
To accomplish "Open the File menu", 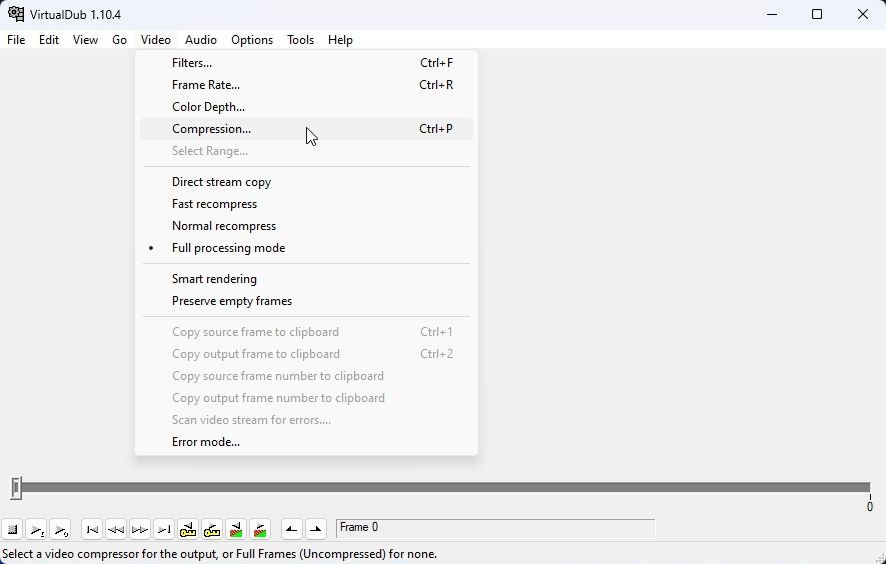I will (x=16, y=40).
